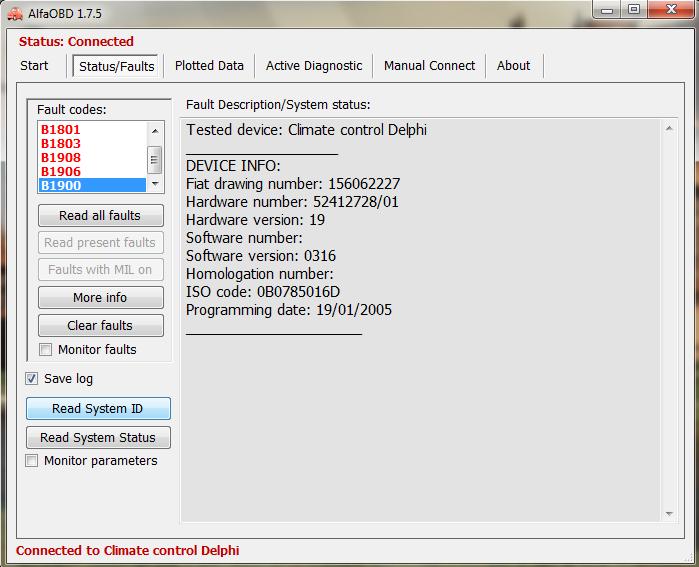Click the Software version 0316 line
The image size is (699, 567).
point(261,256)
